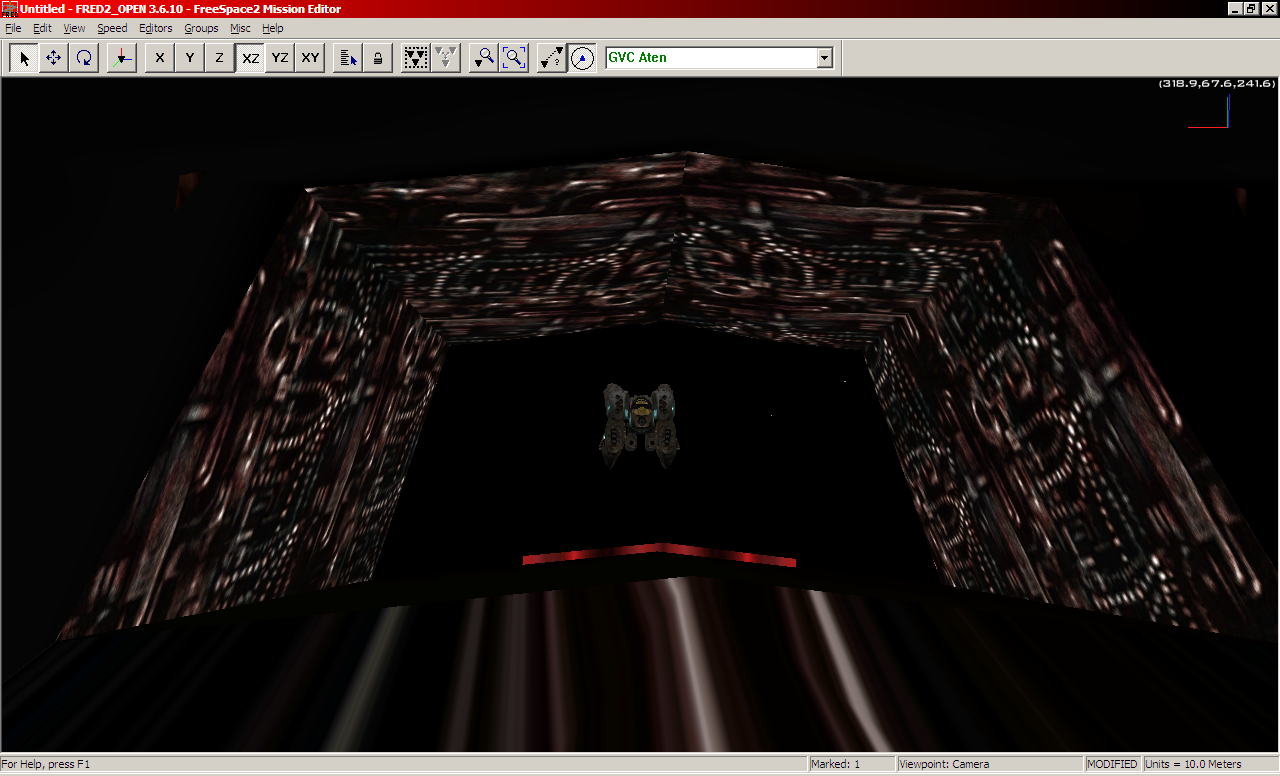Toggle the XZ plane constraint
The image size is (1280, 776).
(250, 58)
